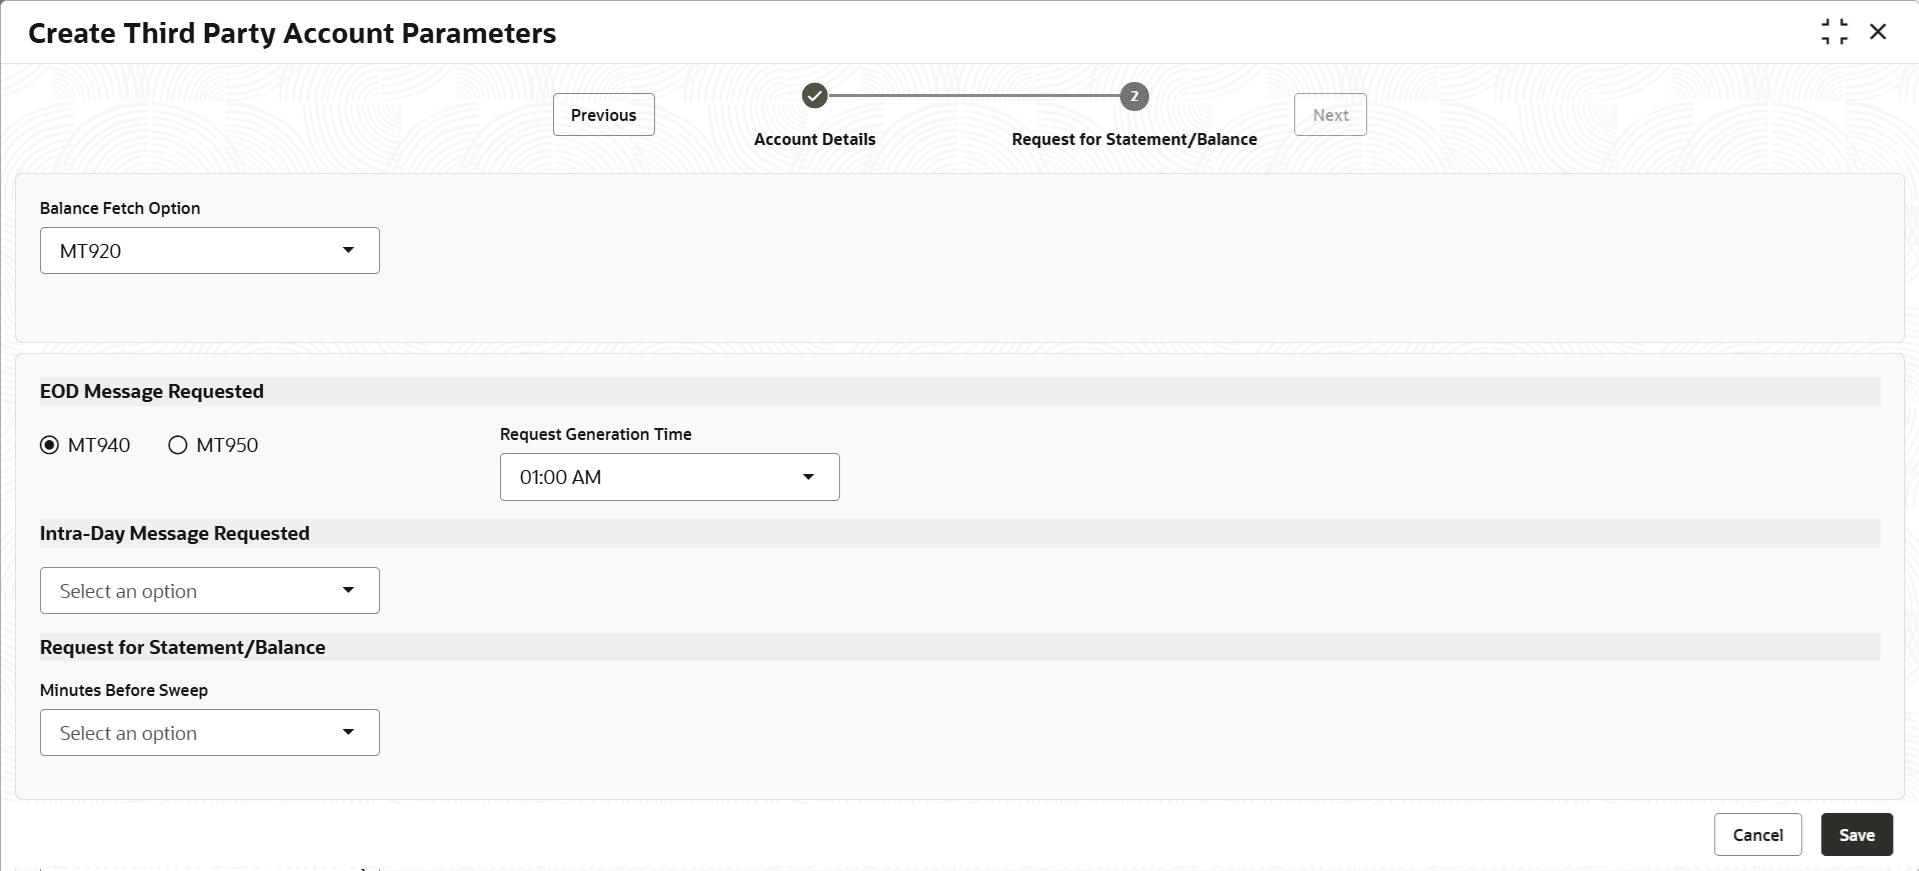Click the Balance Fetch Option dropdown arrow
The width and height of the screenshot is (1919, 871).
click(348, 250)
